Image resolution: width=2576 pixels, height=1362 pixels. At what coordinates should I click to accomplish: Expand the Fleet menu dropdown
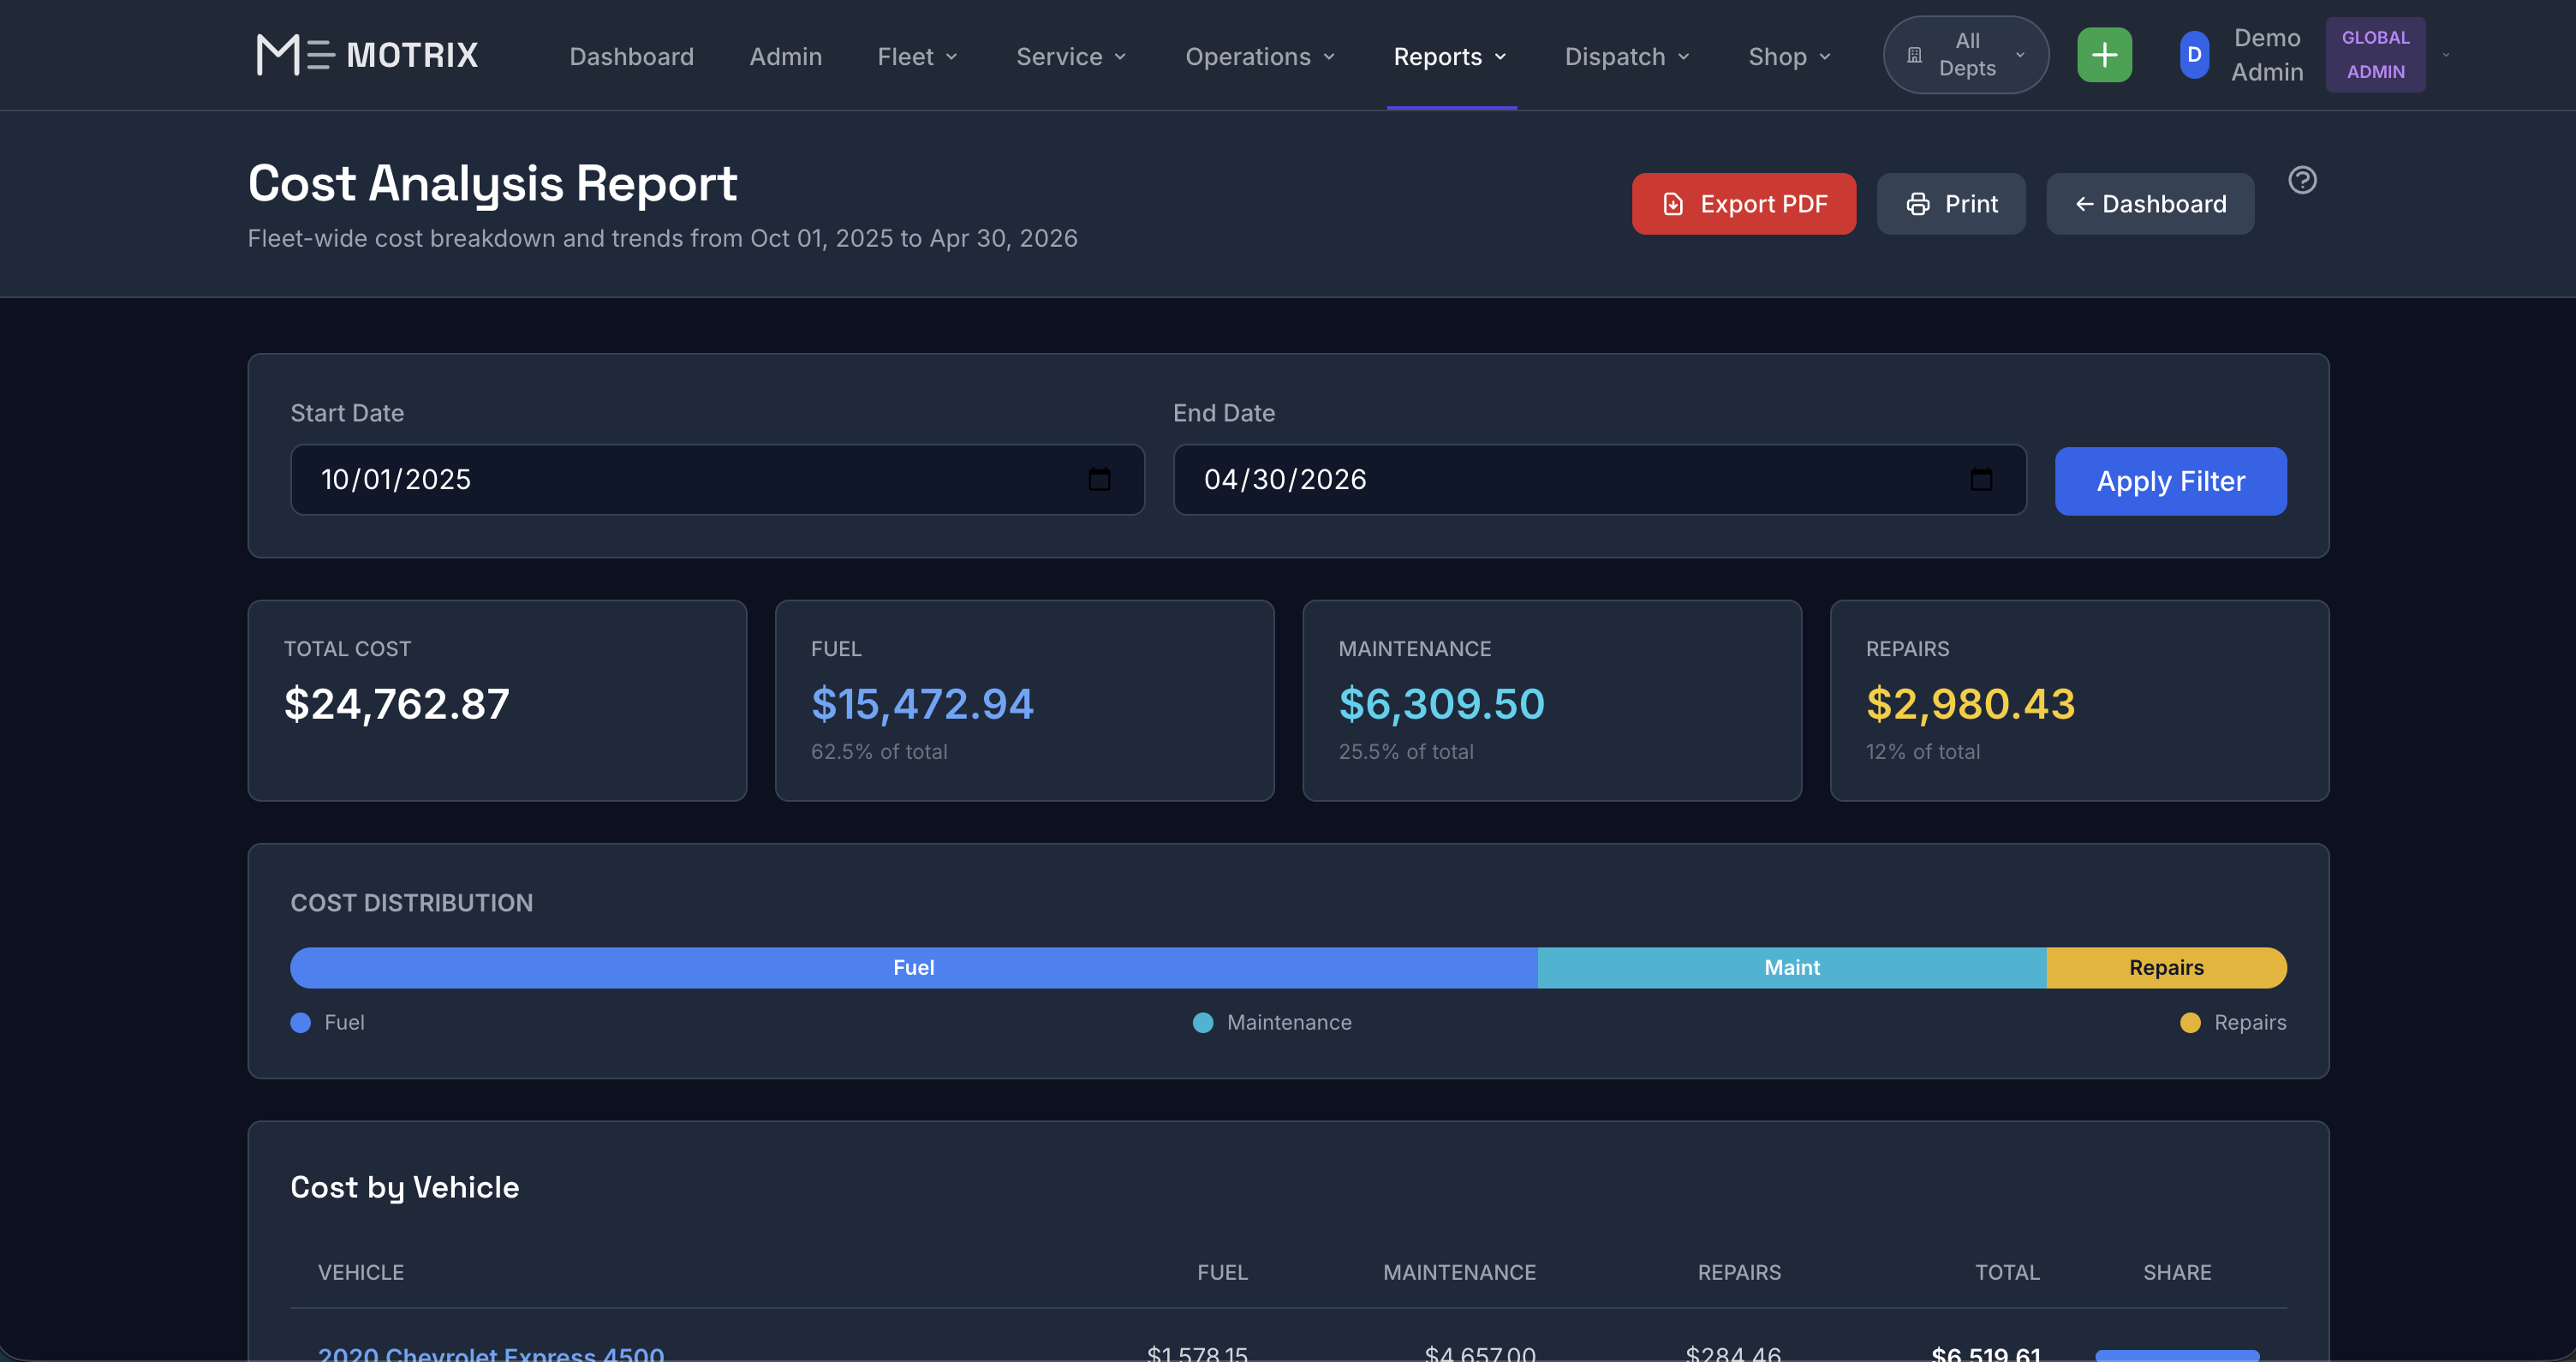pos(917,57)
